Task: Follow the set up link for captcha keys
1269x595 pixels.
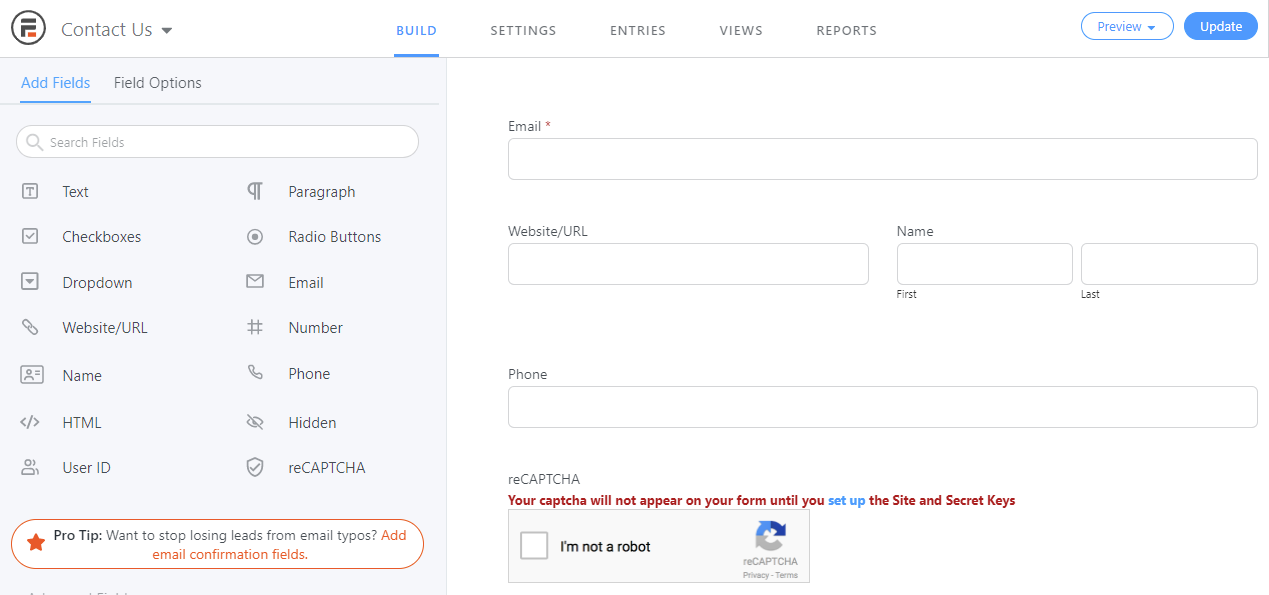Action: click(847, 500)
